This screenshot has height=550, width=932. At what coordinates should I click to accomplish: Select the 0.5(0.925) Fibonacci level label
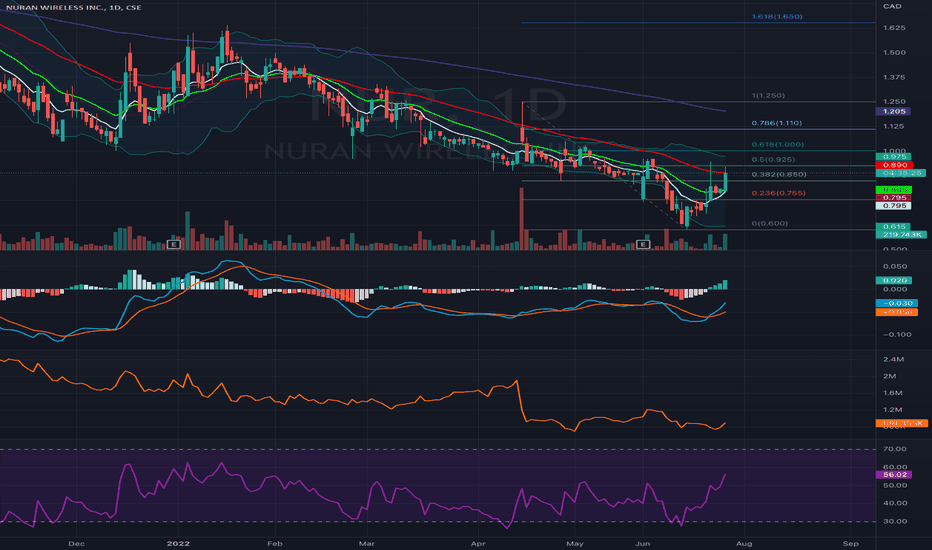773,159
